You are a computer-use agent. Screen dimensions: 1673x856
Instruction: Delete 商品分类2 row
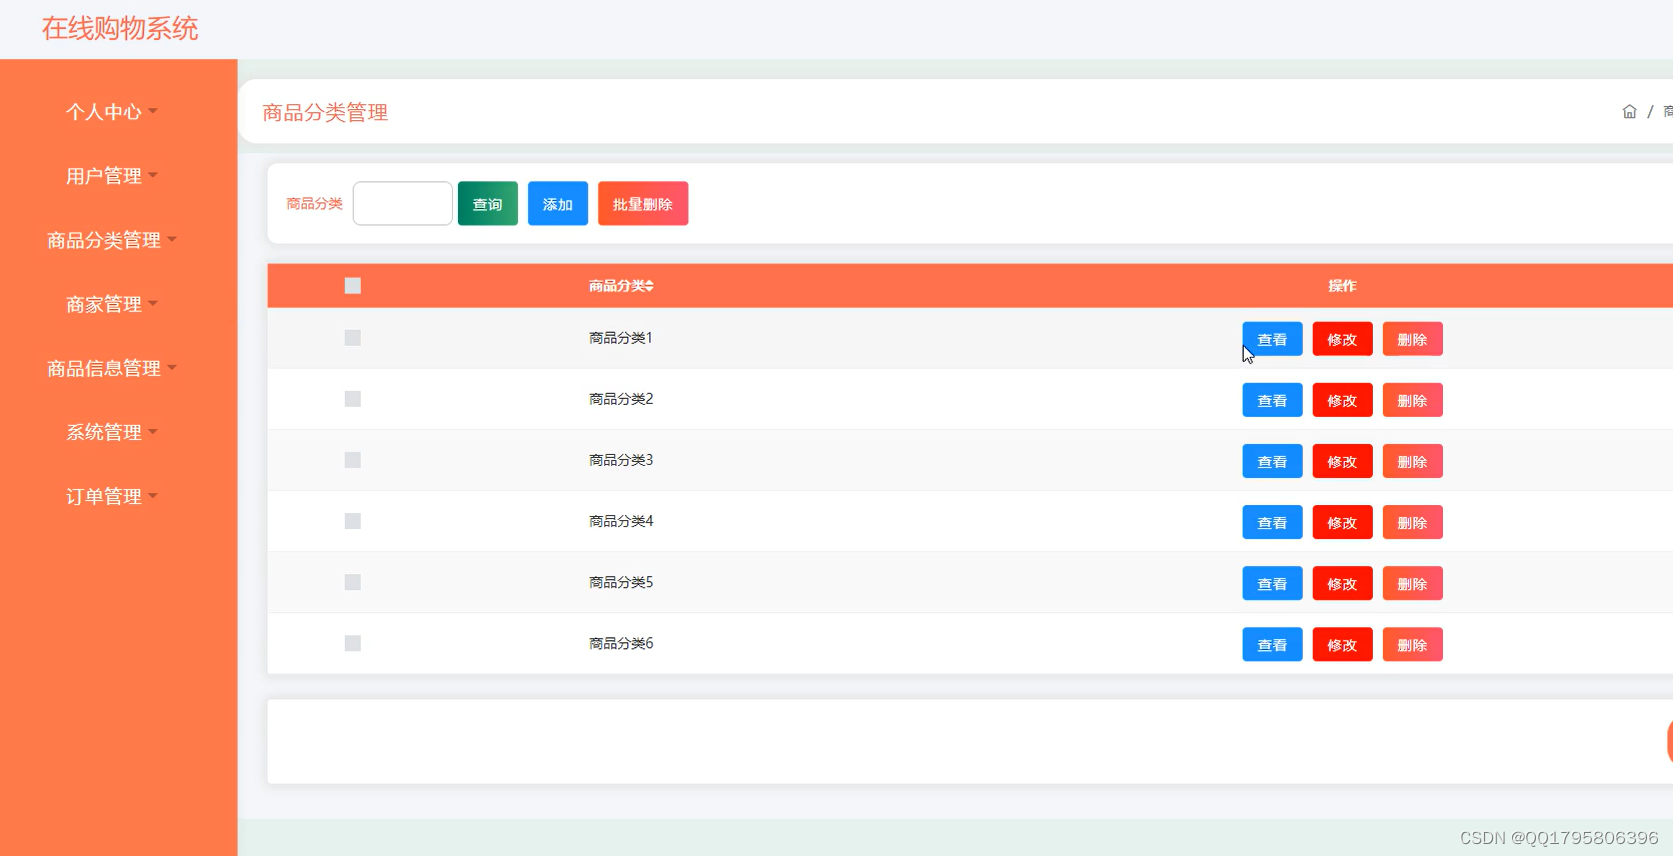pos(1412,400)
